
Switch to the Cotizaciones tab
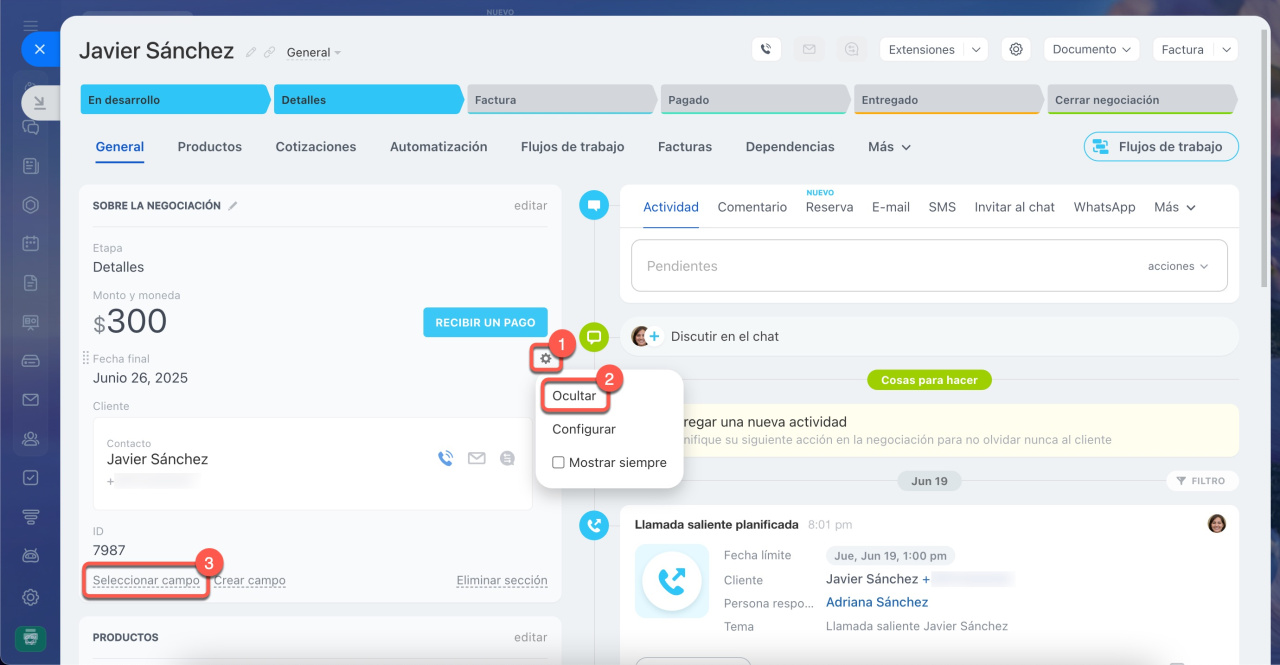316,147
